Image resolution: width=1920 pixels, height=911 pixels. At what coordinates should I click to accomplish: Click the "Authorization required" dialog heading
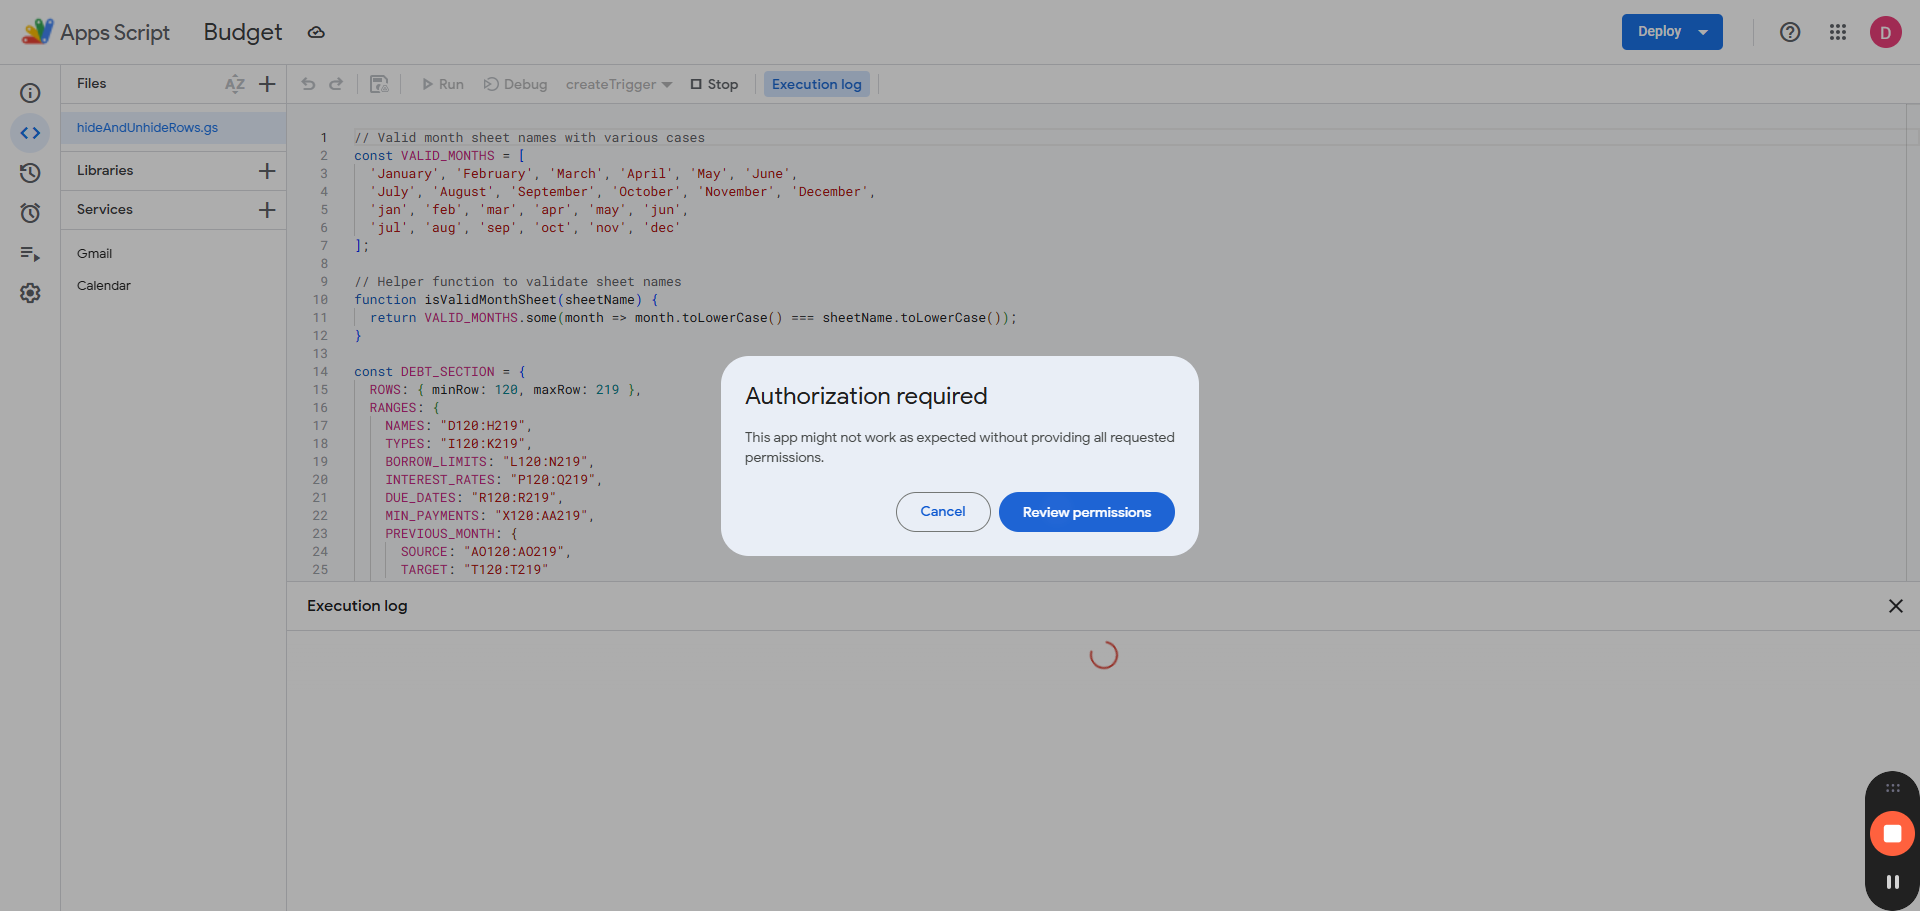click(866, 397)
